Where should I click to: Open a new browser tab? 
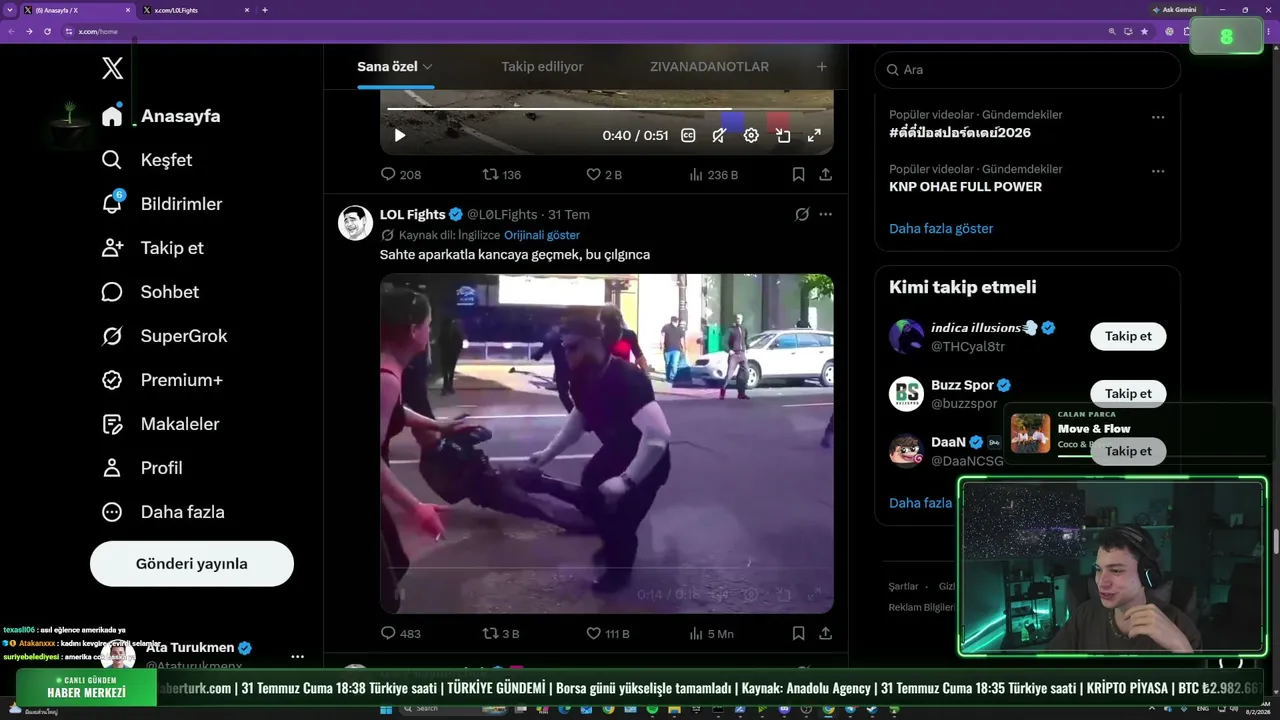tap(264, 10)
